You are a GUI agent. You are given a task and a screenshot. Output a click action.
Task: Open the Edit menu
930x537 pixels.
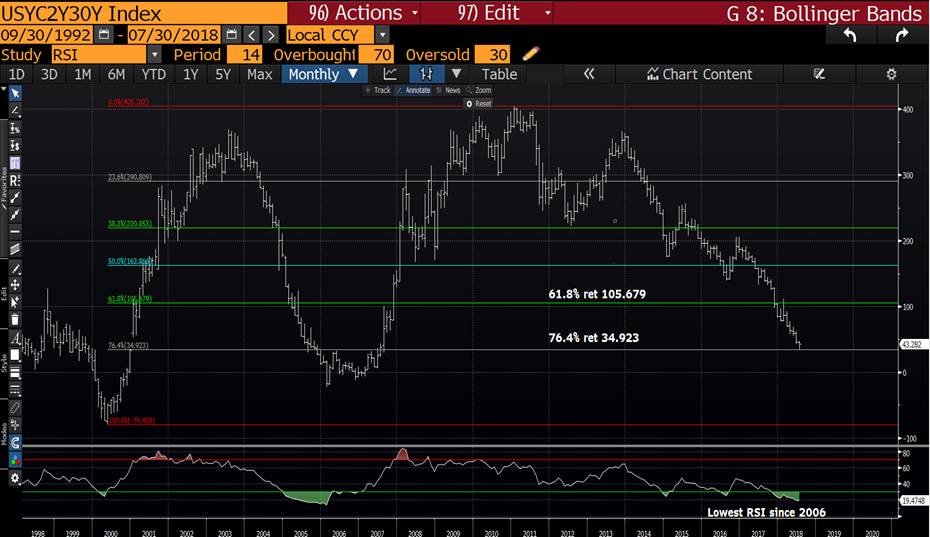tap(504, 12)
